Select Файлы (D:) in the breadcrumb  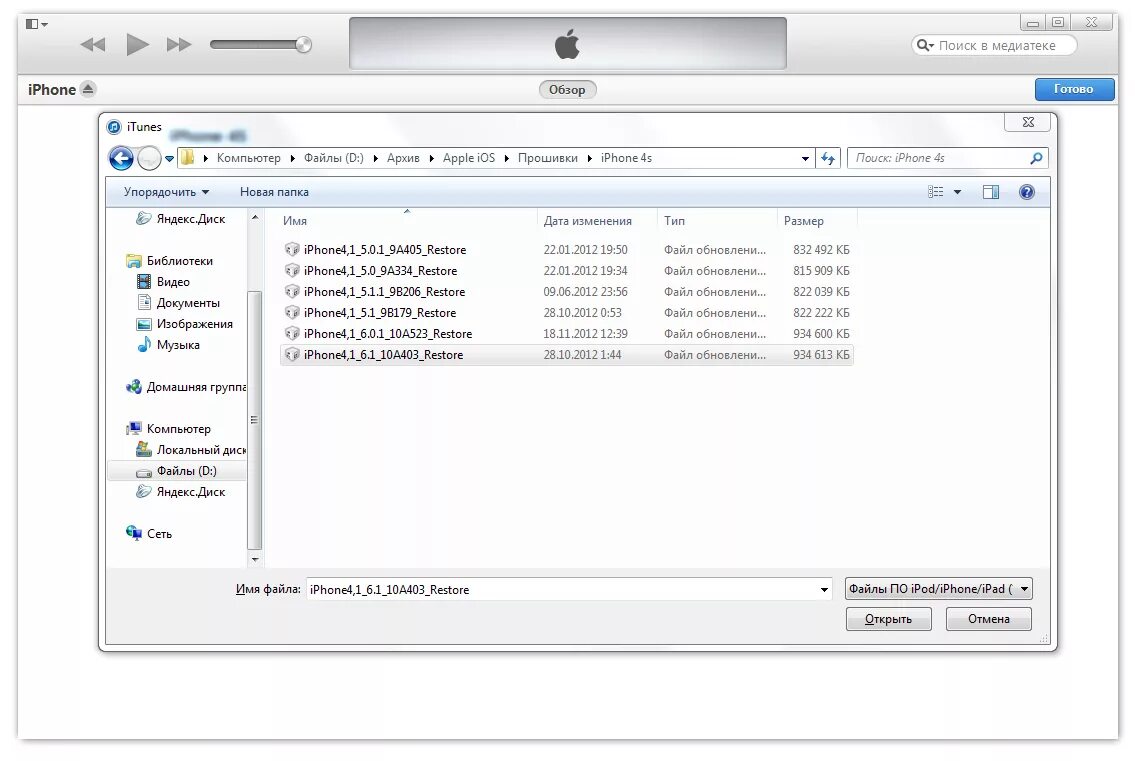334,158
